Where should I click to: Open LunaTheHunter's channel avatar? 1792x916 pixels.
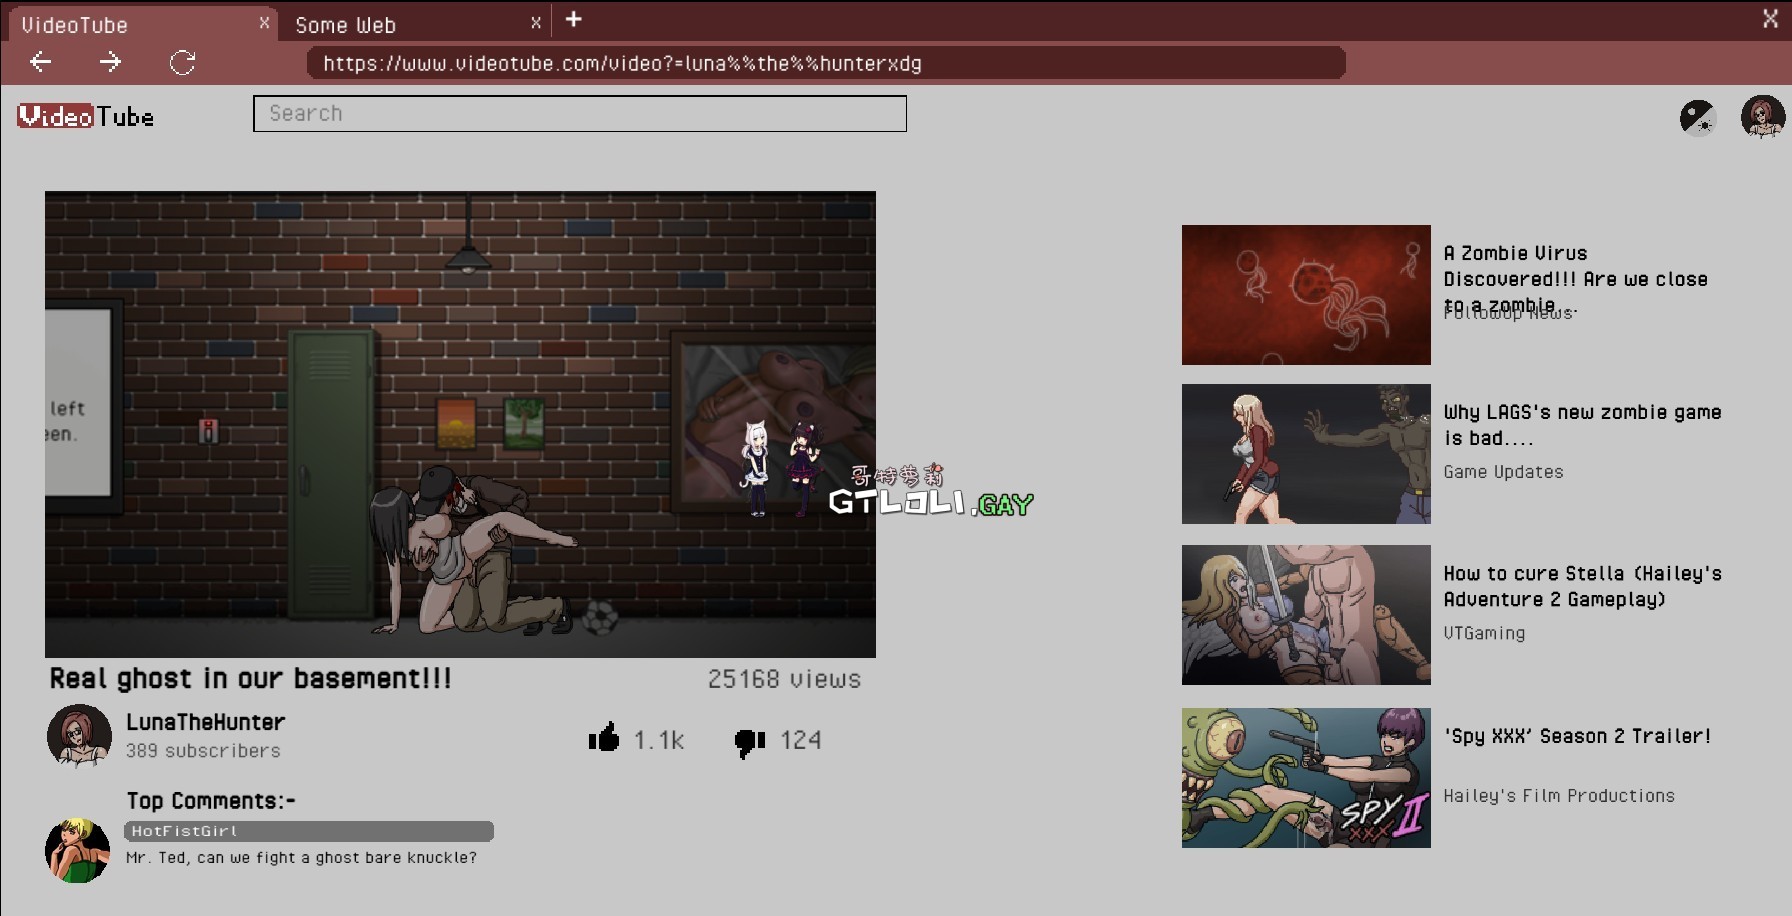(79, 736)
